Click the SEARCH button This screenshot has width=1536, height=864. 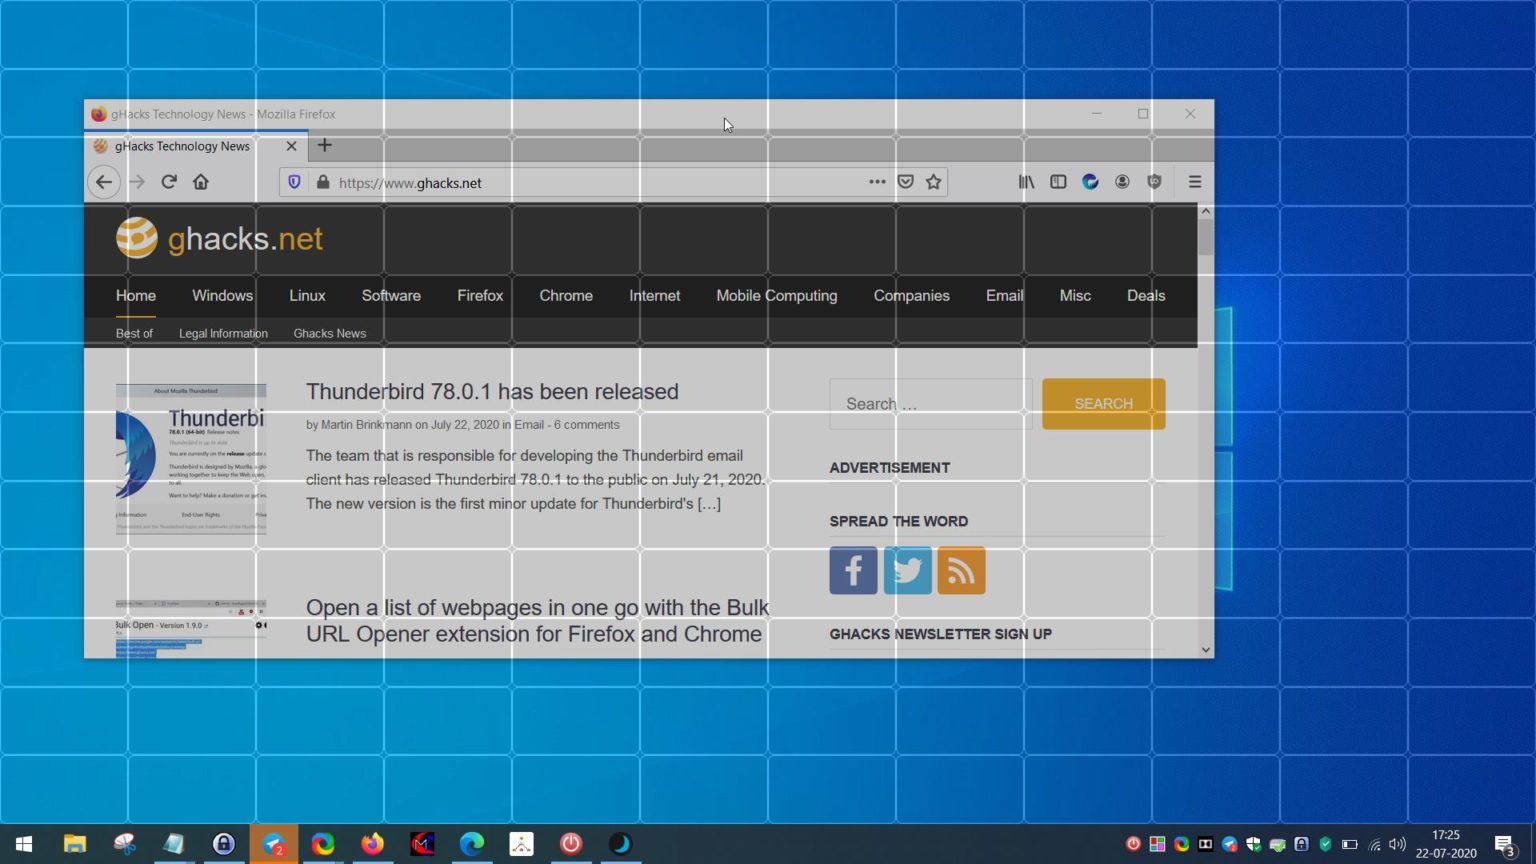1103,403
